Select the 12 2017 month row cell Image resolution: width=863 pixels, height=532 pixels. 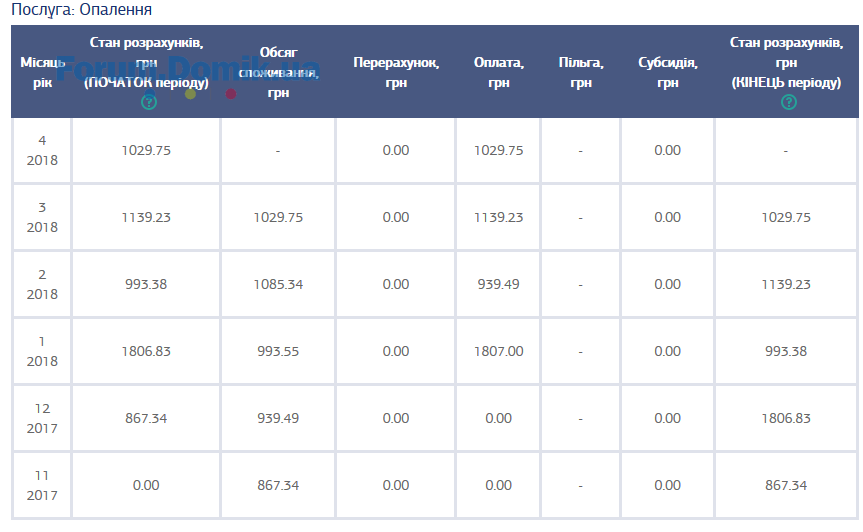42,418
